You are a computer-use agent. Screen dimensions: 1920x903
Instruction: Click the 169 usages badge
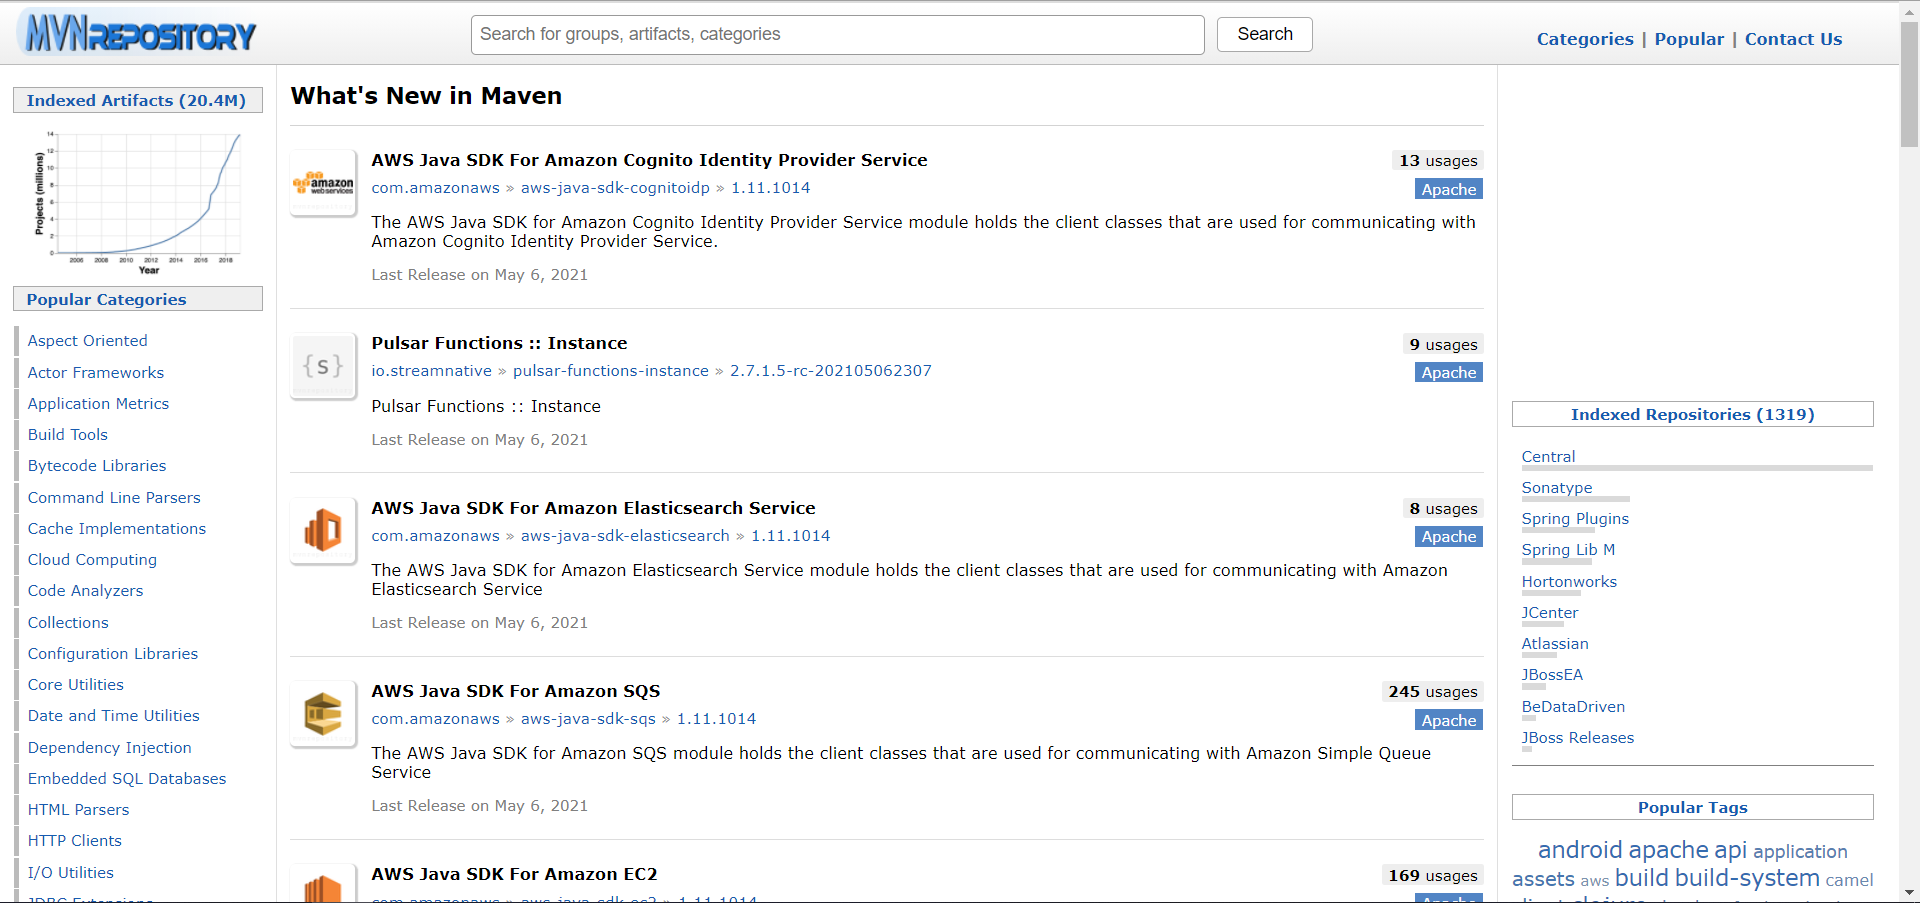1432,876
